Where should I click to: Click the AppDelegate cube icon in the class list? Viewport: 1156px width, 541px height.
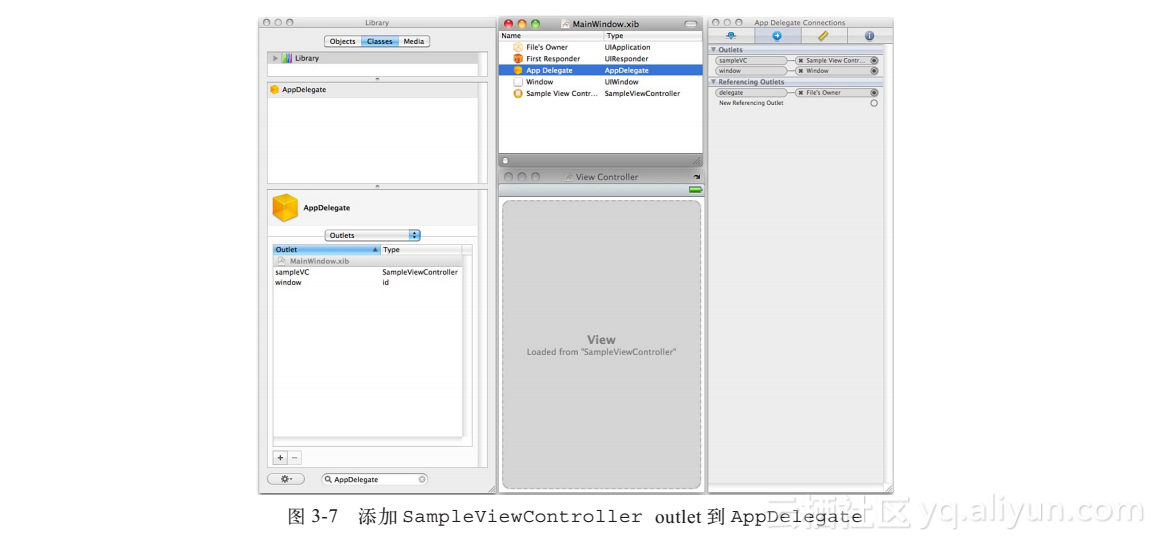[274, 89]
